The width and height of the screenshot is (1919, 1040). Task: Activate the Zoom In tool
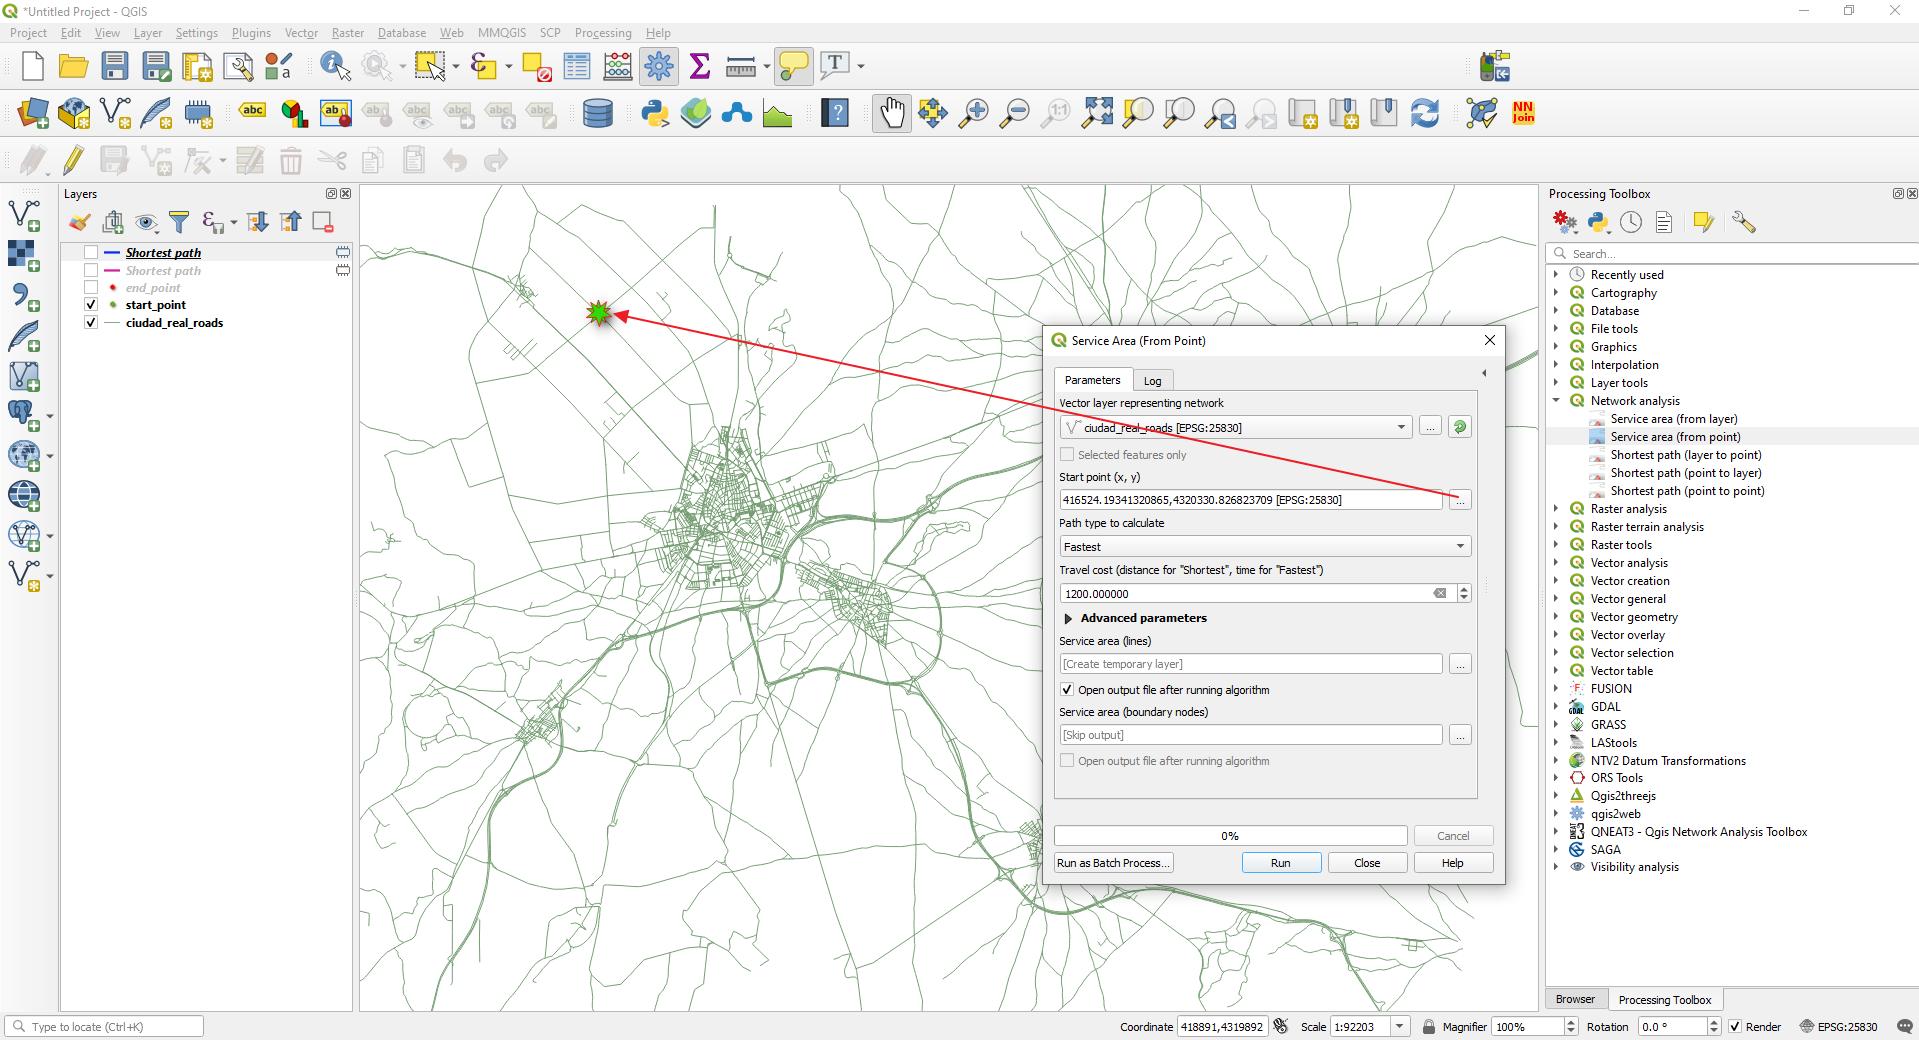pyautogui.click(x=973, y=113)
